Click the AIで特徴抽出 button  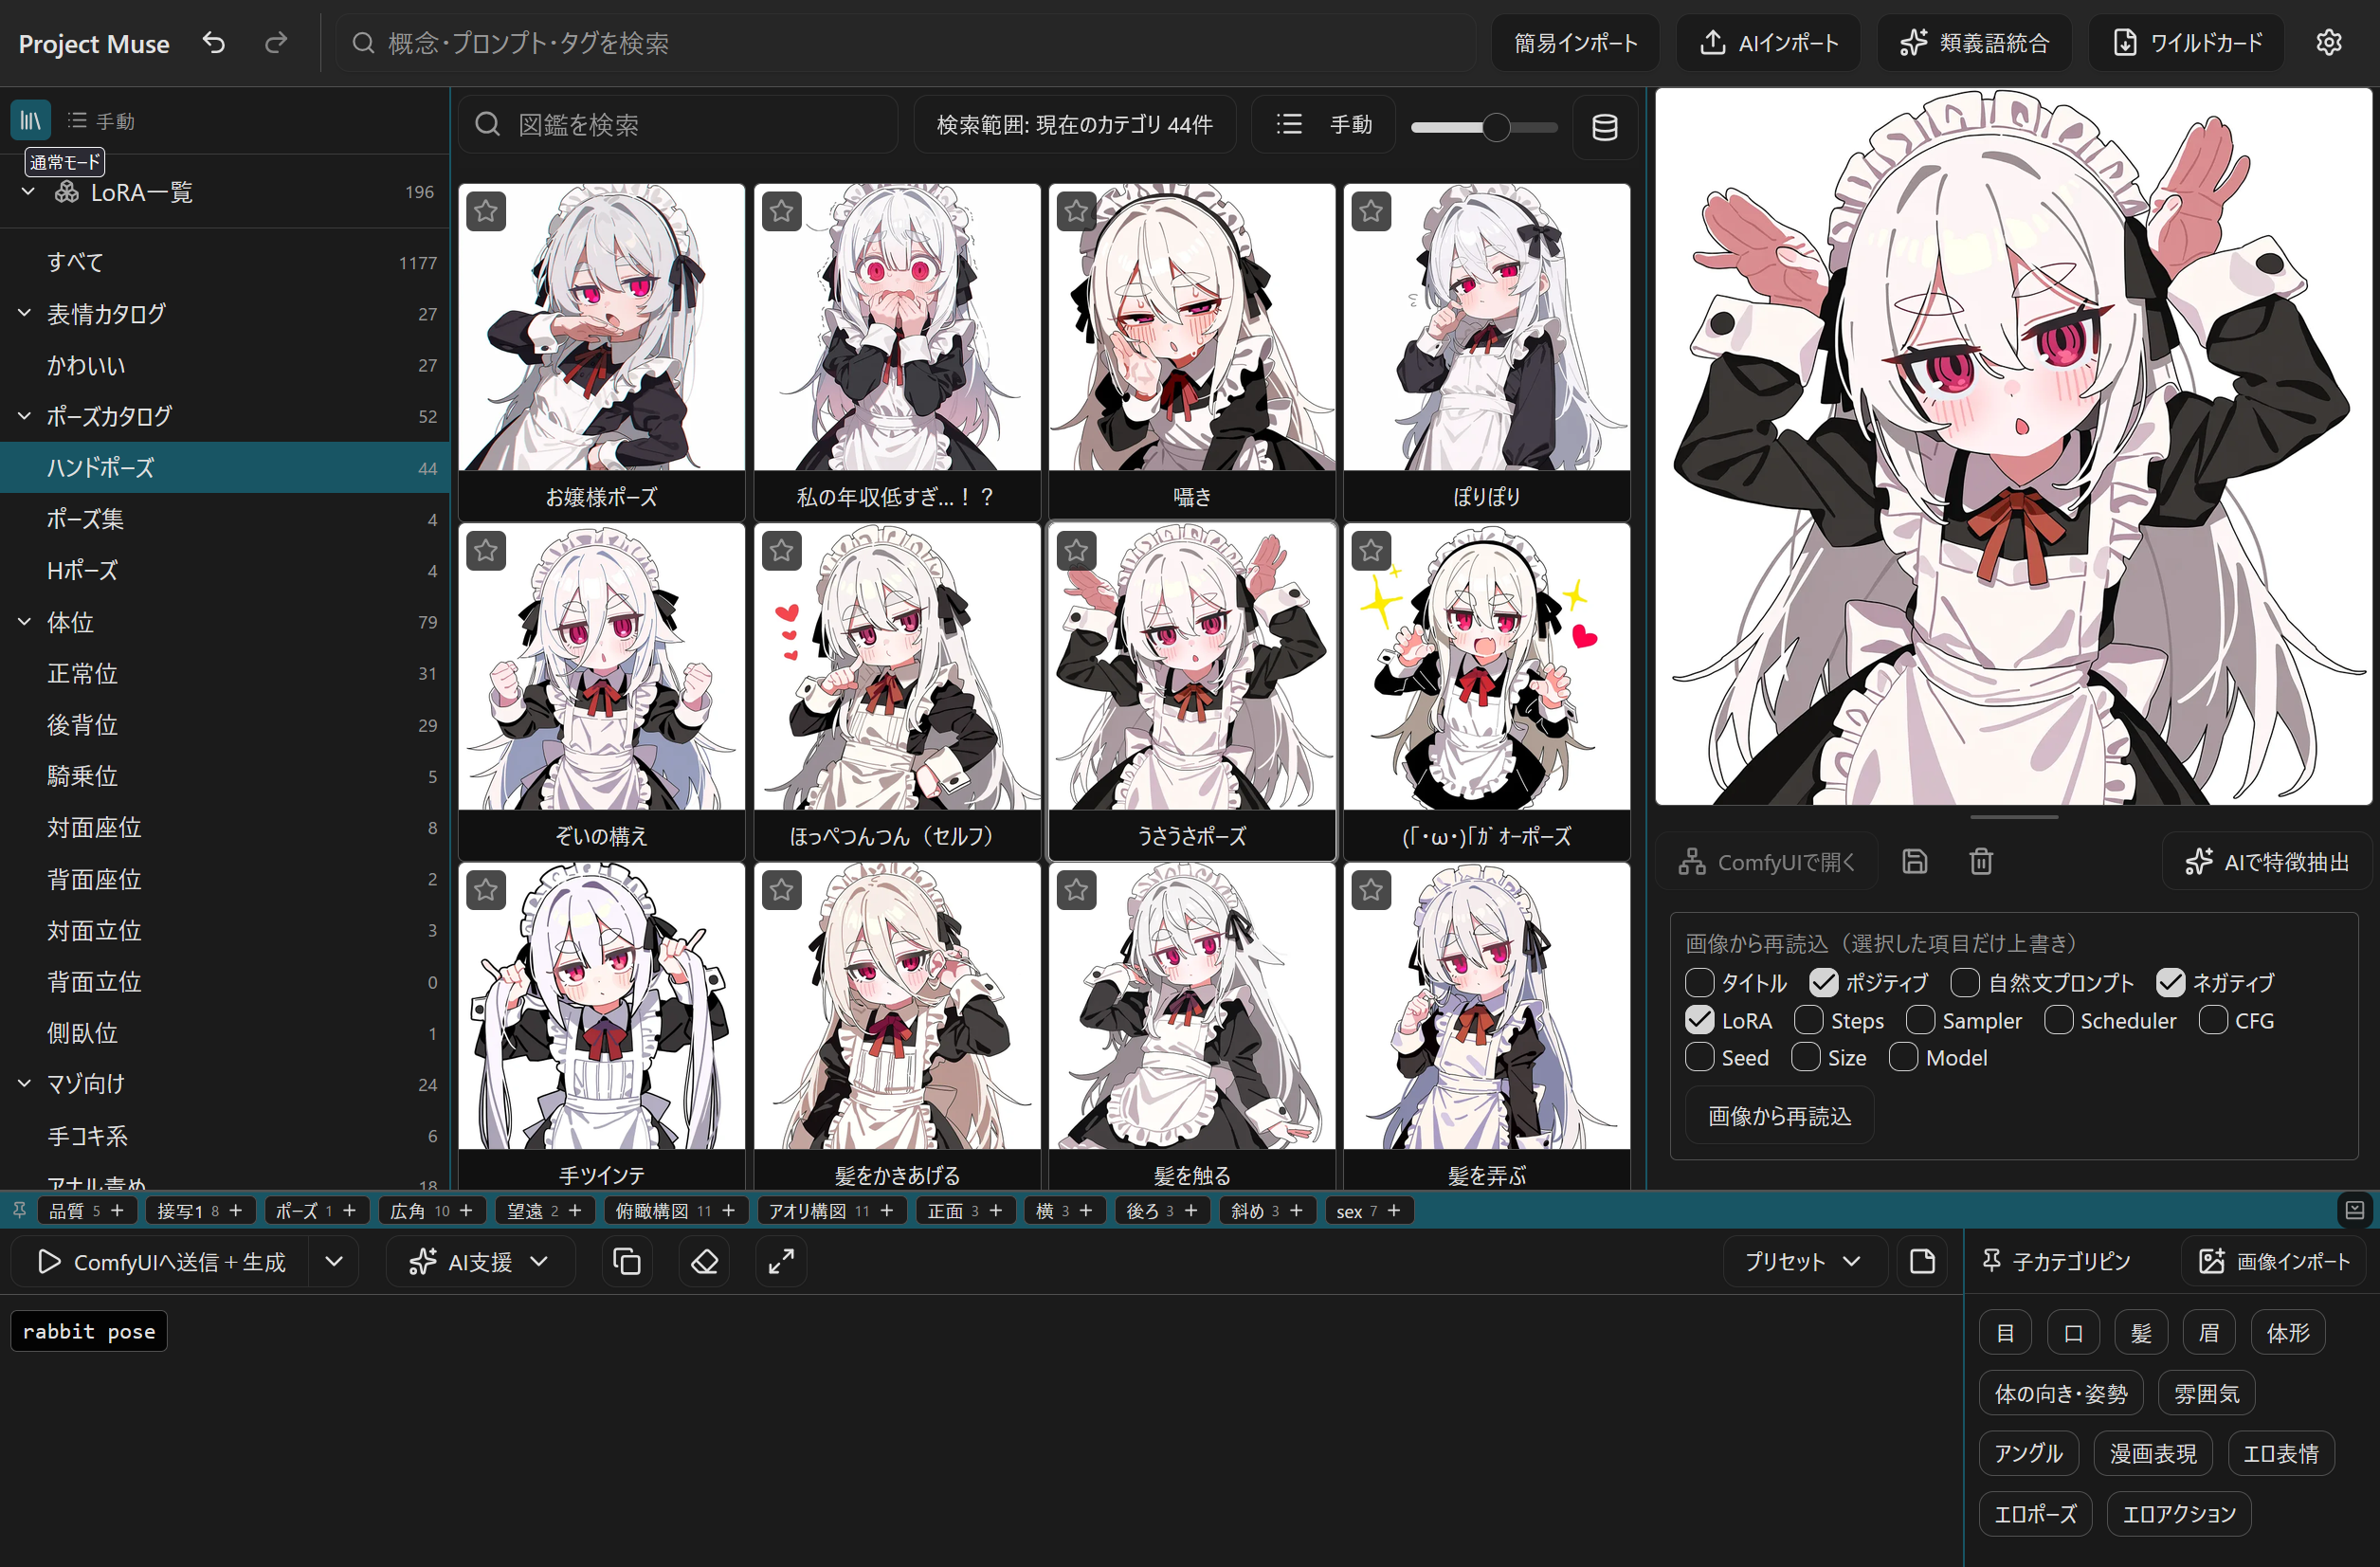[x=2266, y=862]
